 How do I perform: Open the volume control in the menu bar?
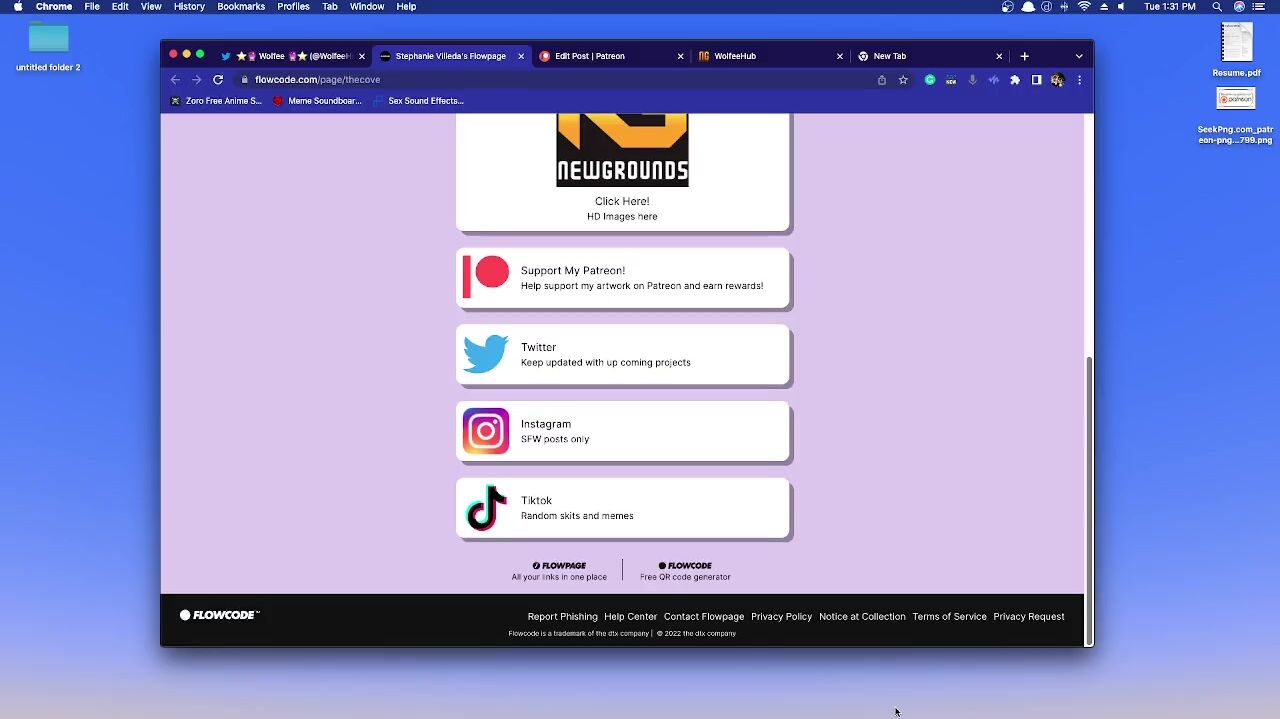coord(1121,7)
